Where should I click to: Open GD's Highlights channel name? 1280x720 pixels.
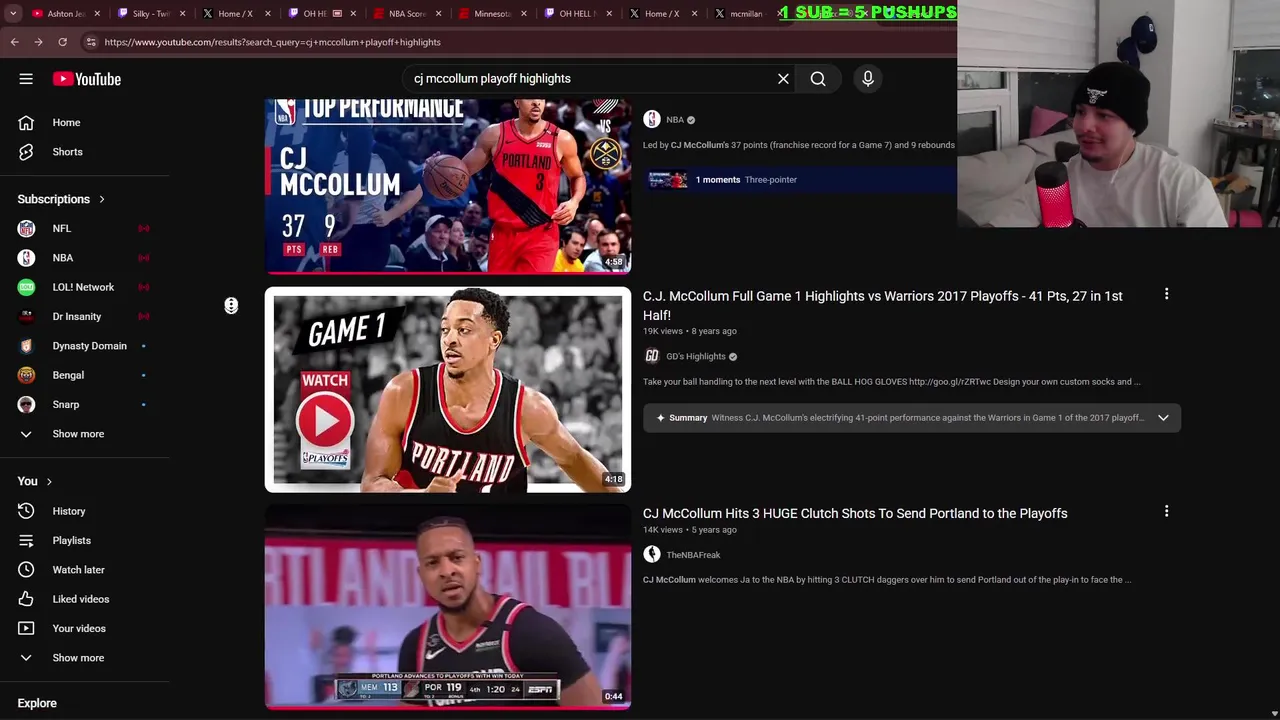(x=695, y=357)
